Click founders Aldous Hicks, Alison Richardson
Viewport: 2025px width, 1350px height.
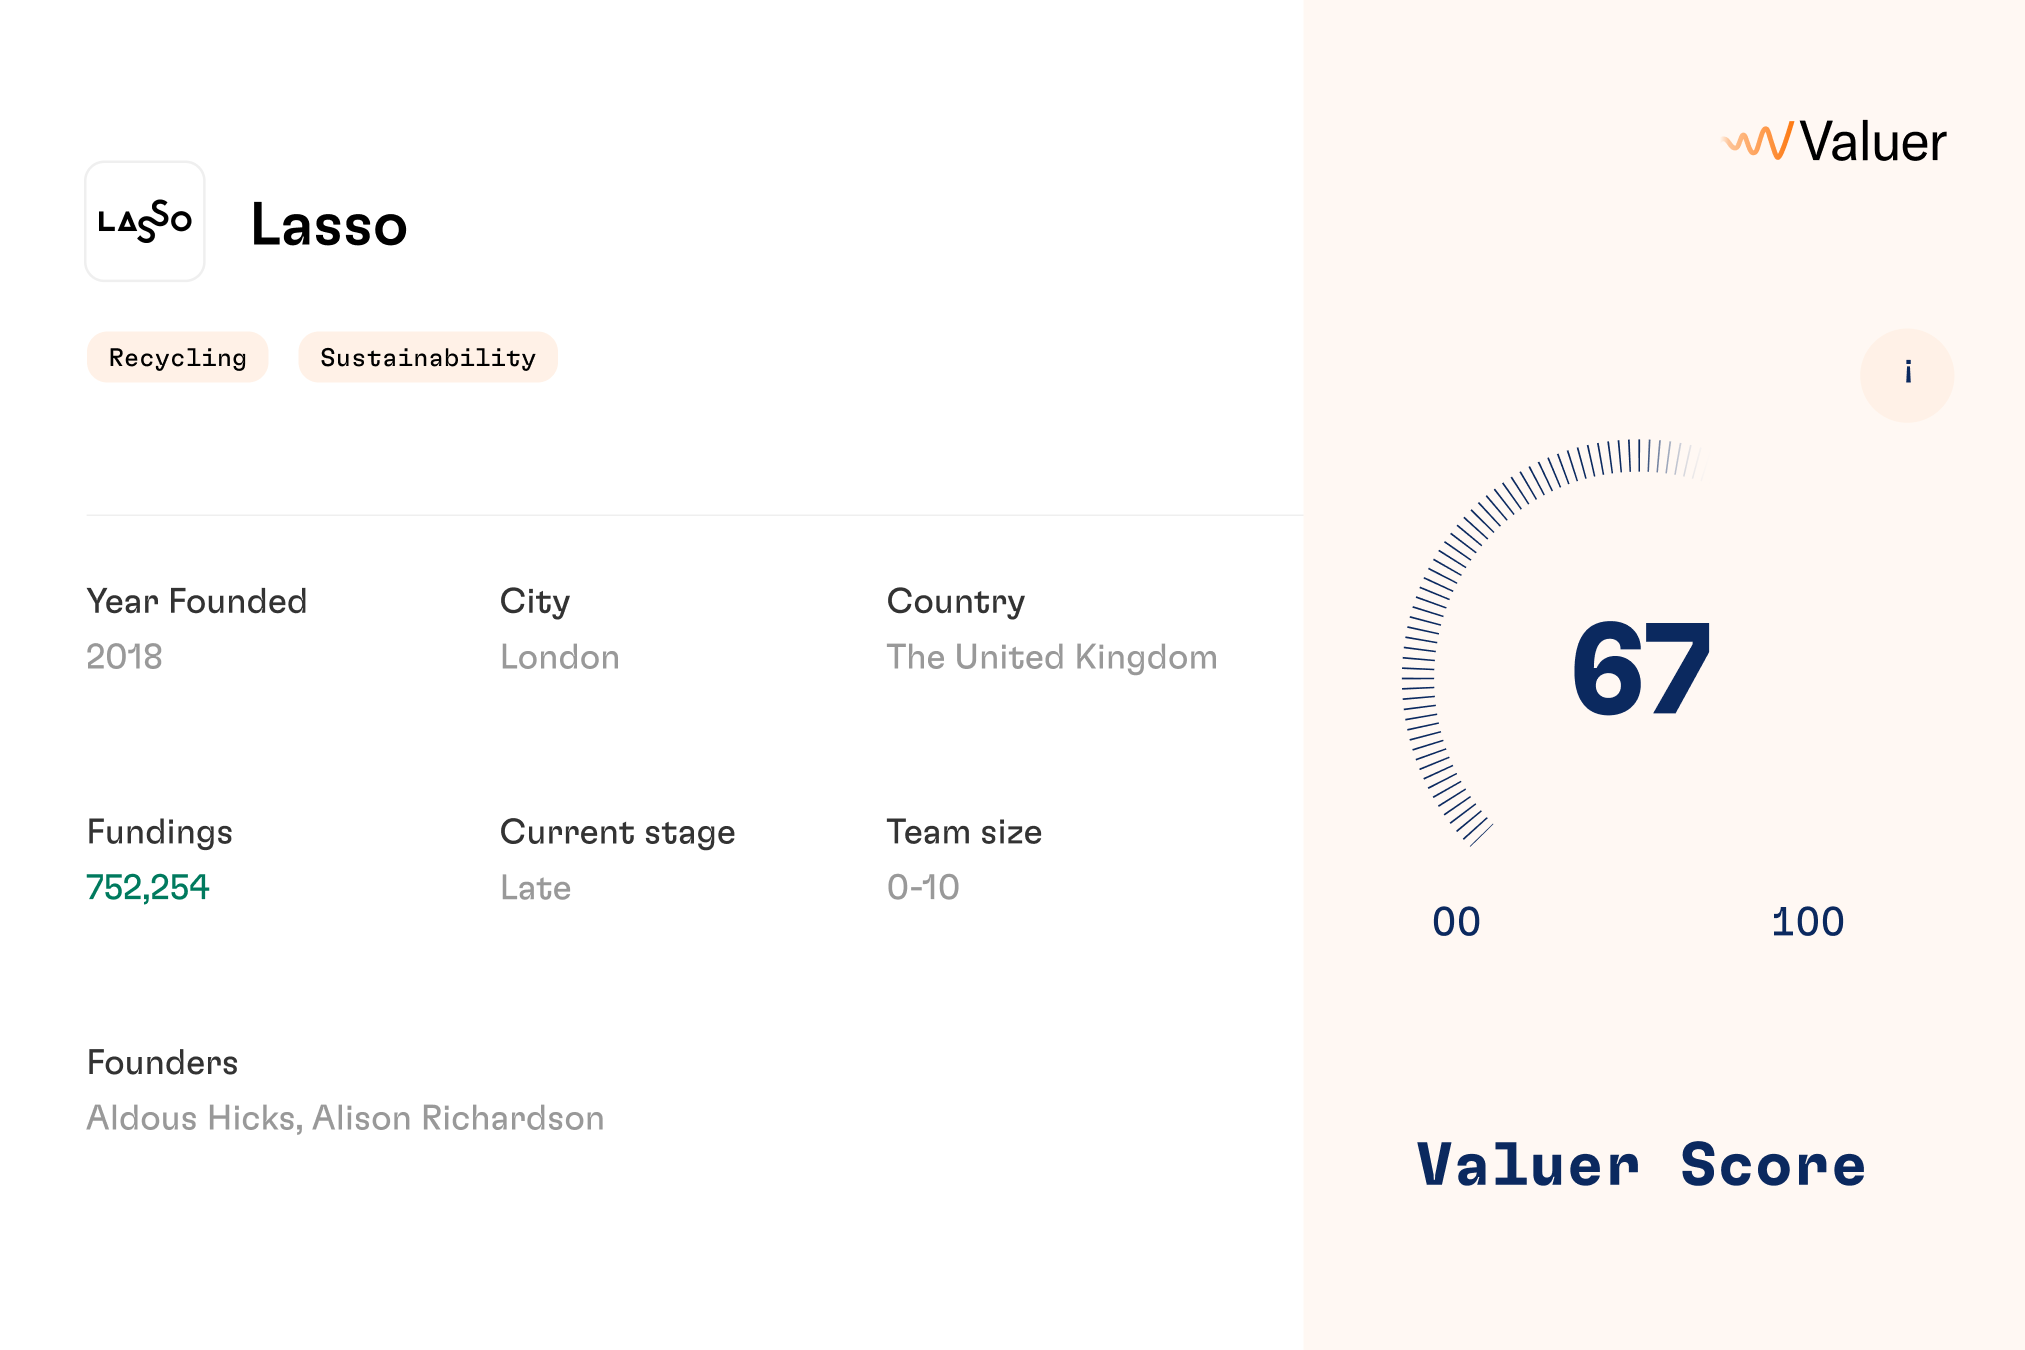(x=345, y=1118)
